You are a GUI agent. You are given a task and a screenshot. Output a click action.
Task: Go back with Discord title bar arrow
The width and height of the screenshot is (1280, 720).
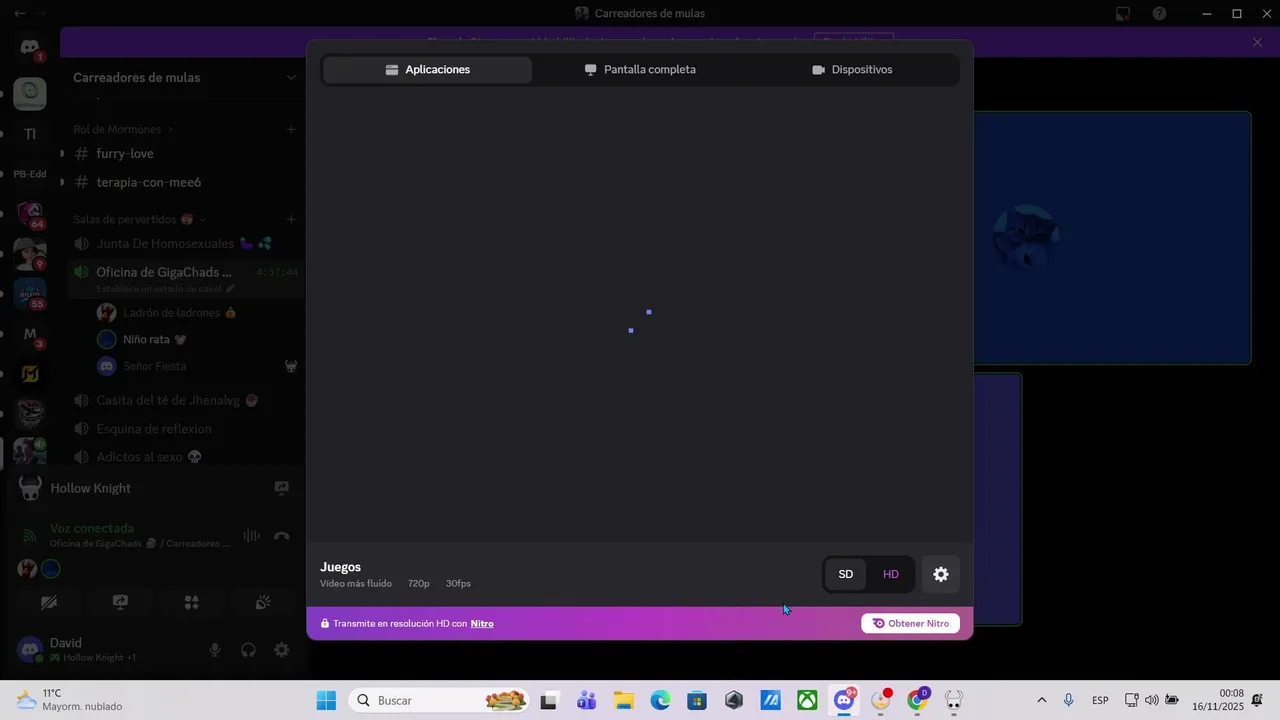[x=20, y=13]
